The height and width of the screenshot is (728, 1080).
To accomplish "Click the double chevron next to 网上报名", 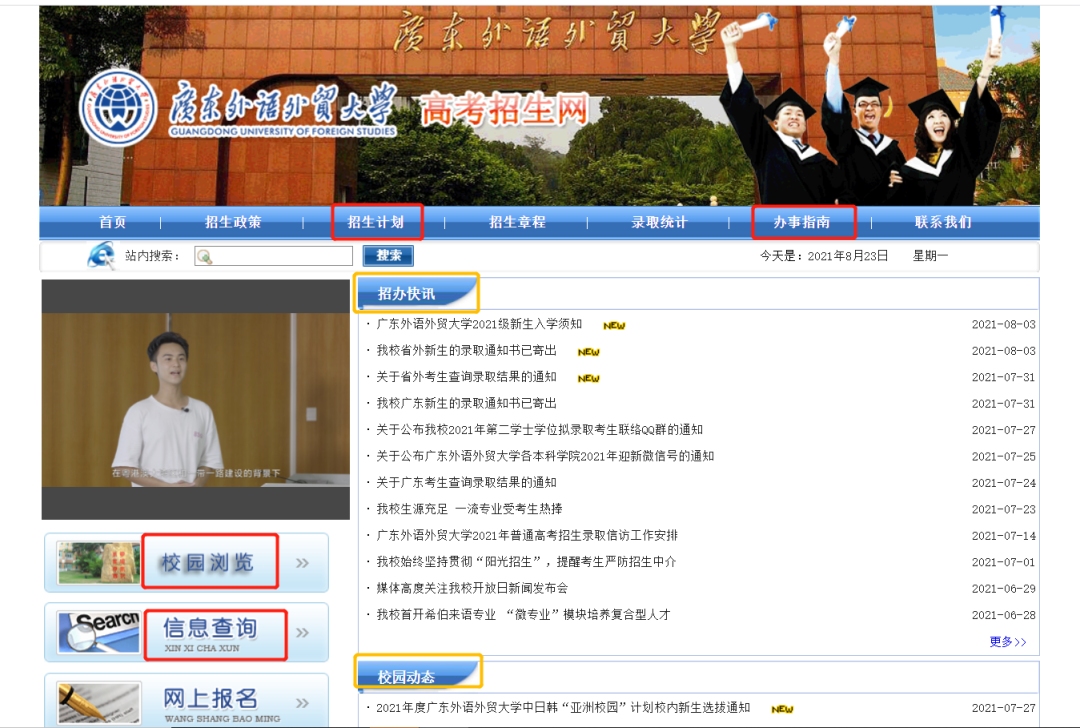I will [x=302, y=703].
